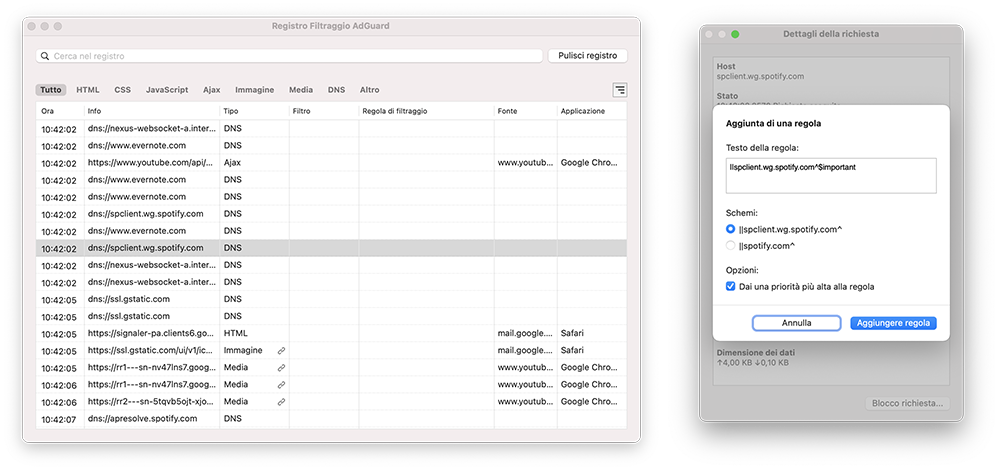Click the green zoom button of Dettagli della richiesta

735,34
